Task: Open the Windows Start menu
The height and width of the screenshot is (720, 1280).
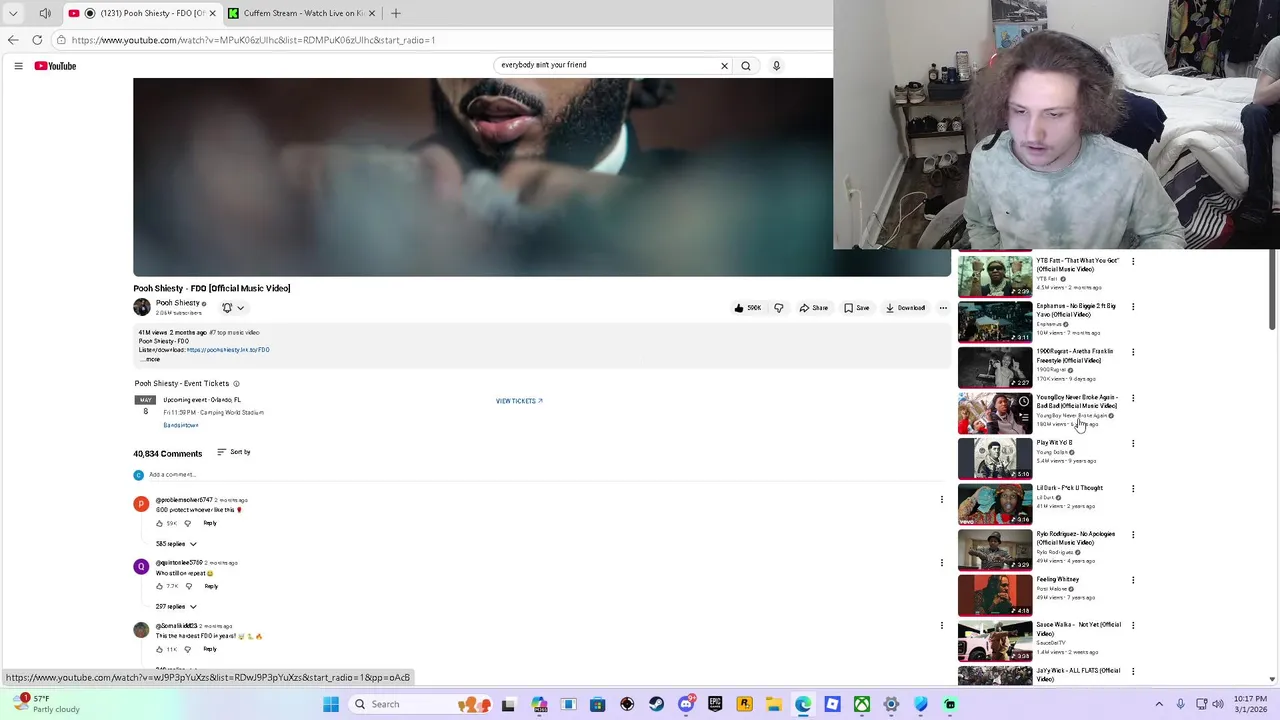Action: click(x=331, y=704)
